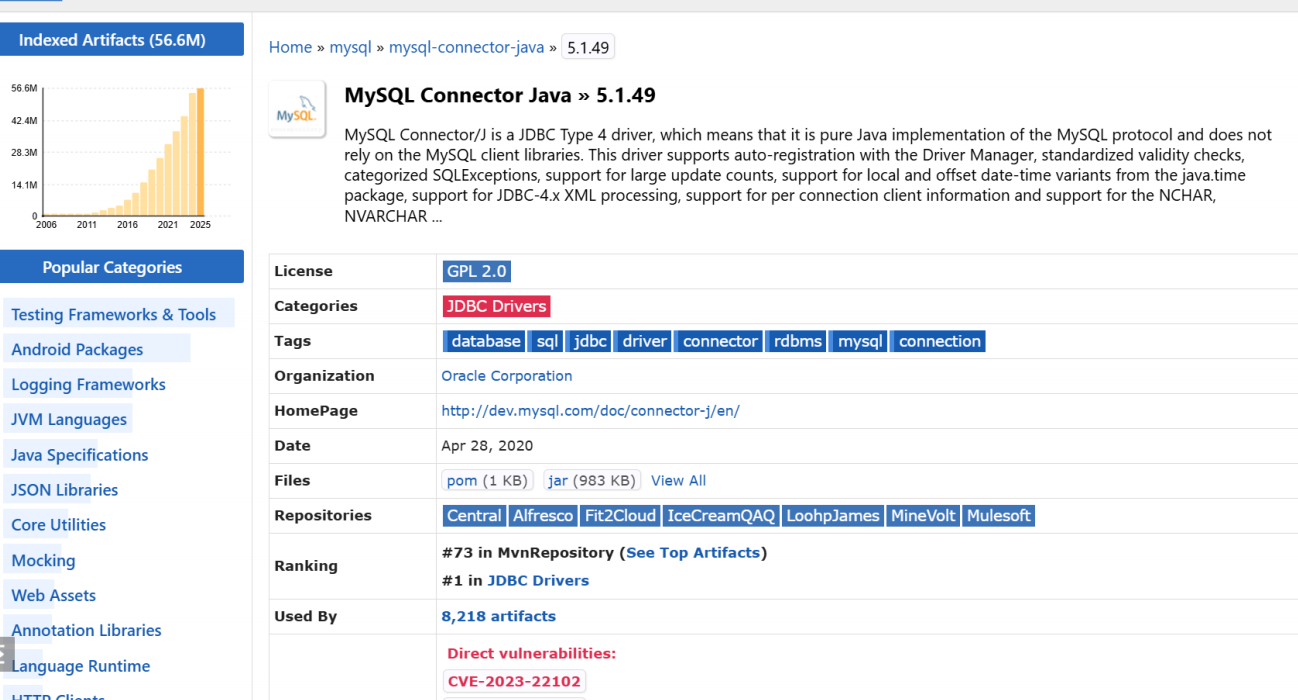
Task: Click the Apr 28, 2020 date text
Action: coord(487,446)
